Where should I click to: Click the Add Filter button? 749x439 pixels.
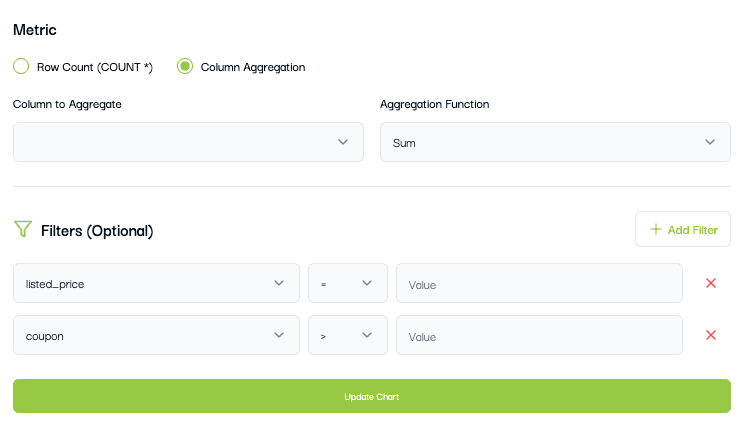tap(683, 229)
